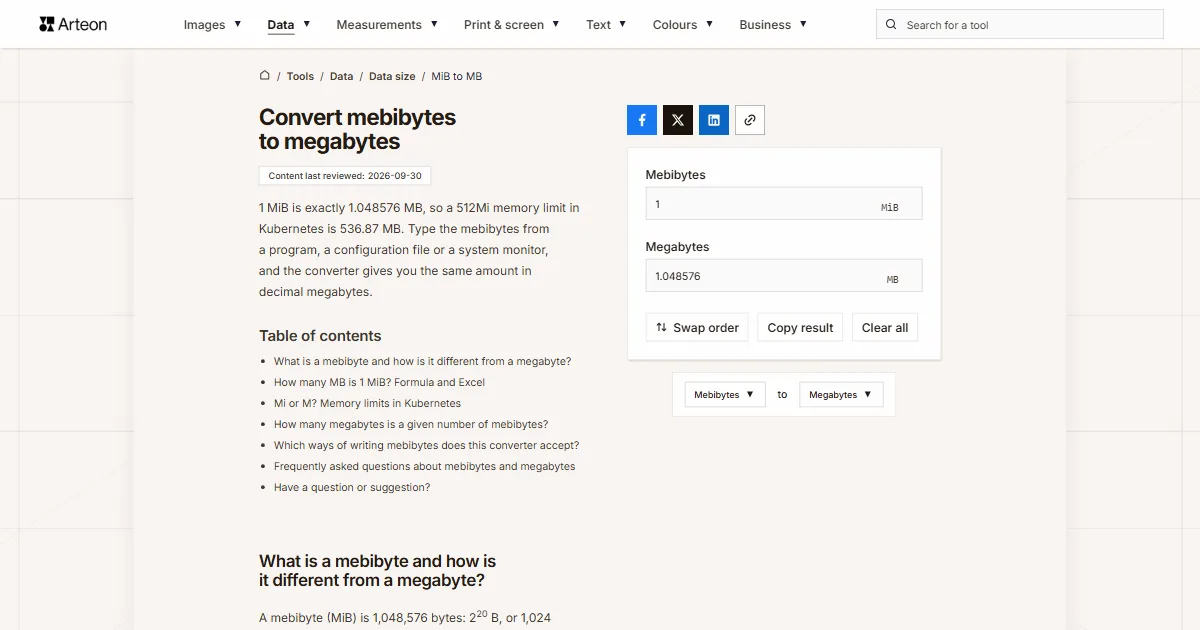1200x630 pixels.
Task: Copy page link icon
Action: [750, 120]
